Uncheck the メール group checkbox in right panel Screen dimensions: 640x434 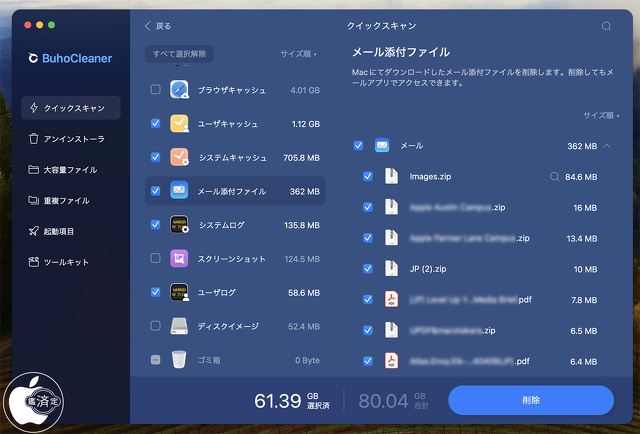tap(358, 145)
